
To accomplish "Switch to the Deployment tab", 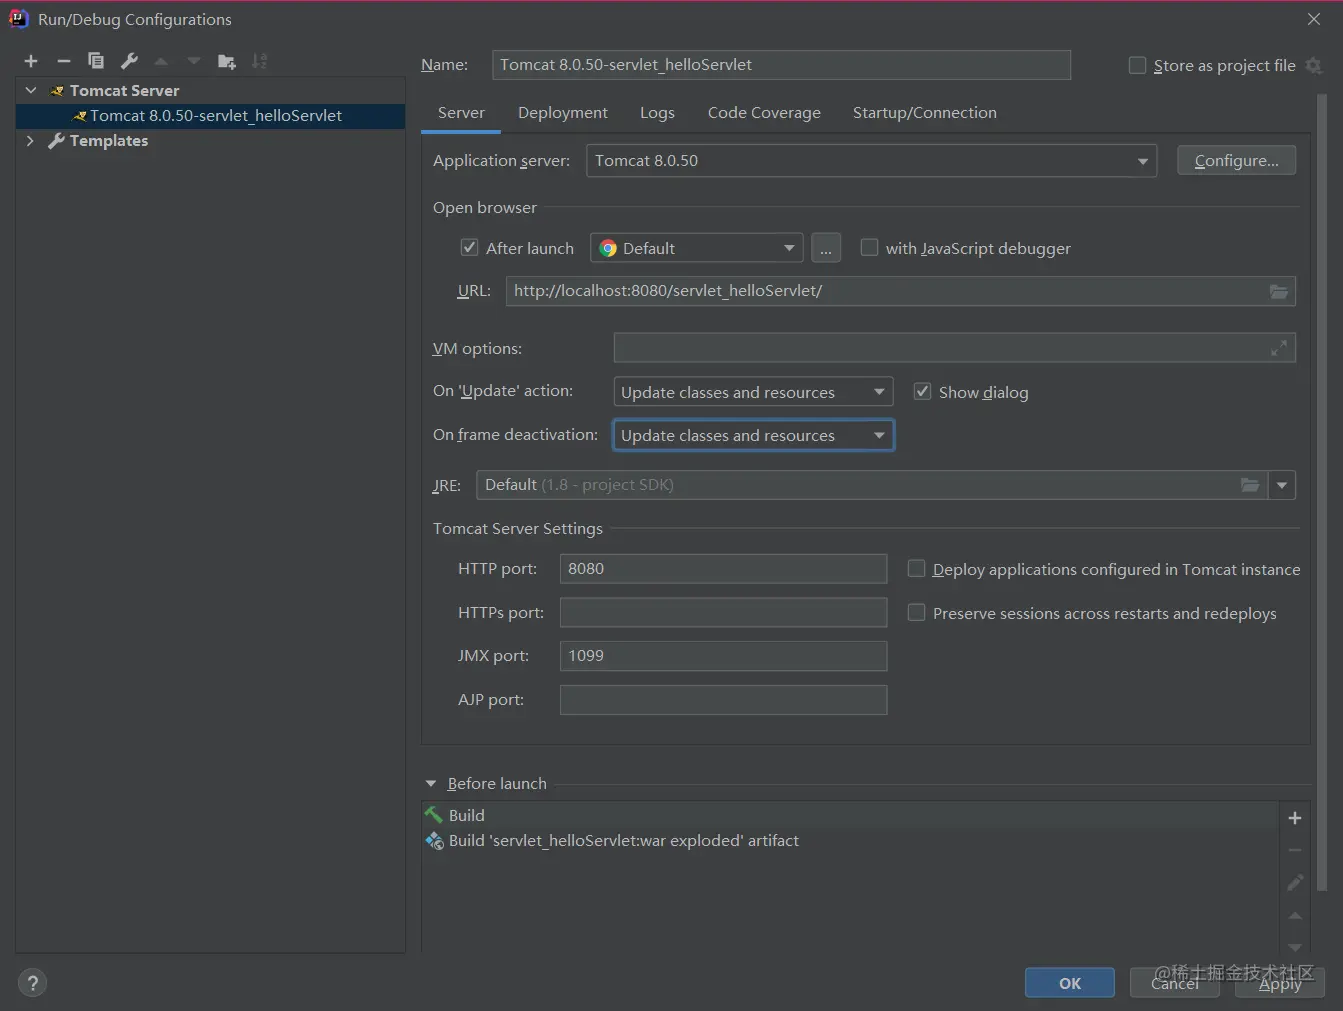I will [x=563, y=113].
